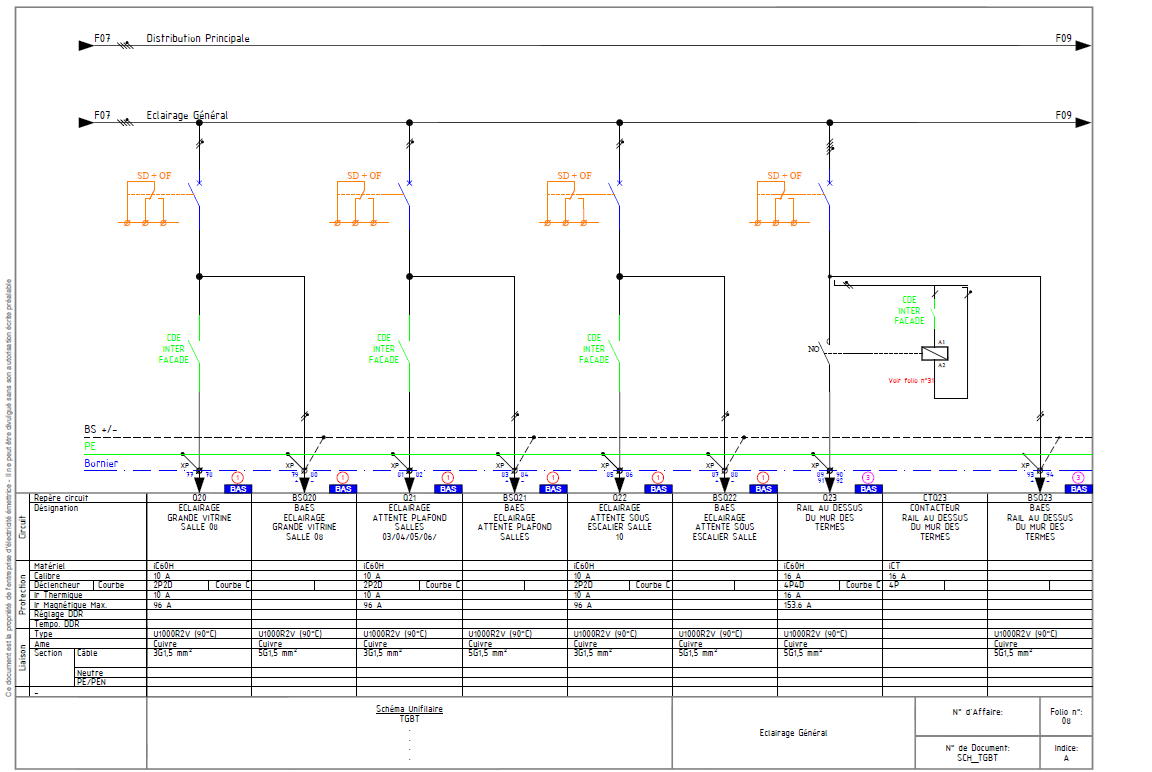Click the 'BS +/-' dashed line label
Image resolution: width=1152 pixels, height=772 pixels.
100,430
